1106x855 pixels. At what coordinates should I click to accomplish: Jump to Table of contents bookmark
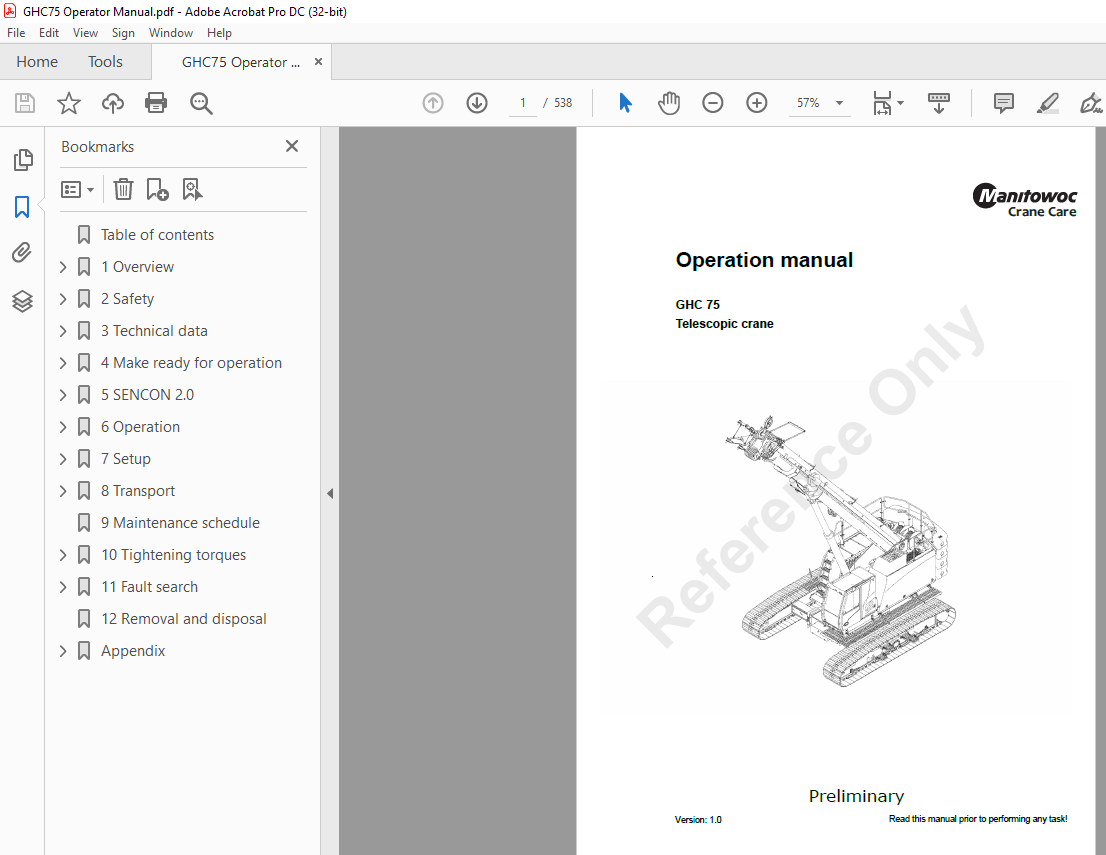(x=157, y=235)
